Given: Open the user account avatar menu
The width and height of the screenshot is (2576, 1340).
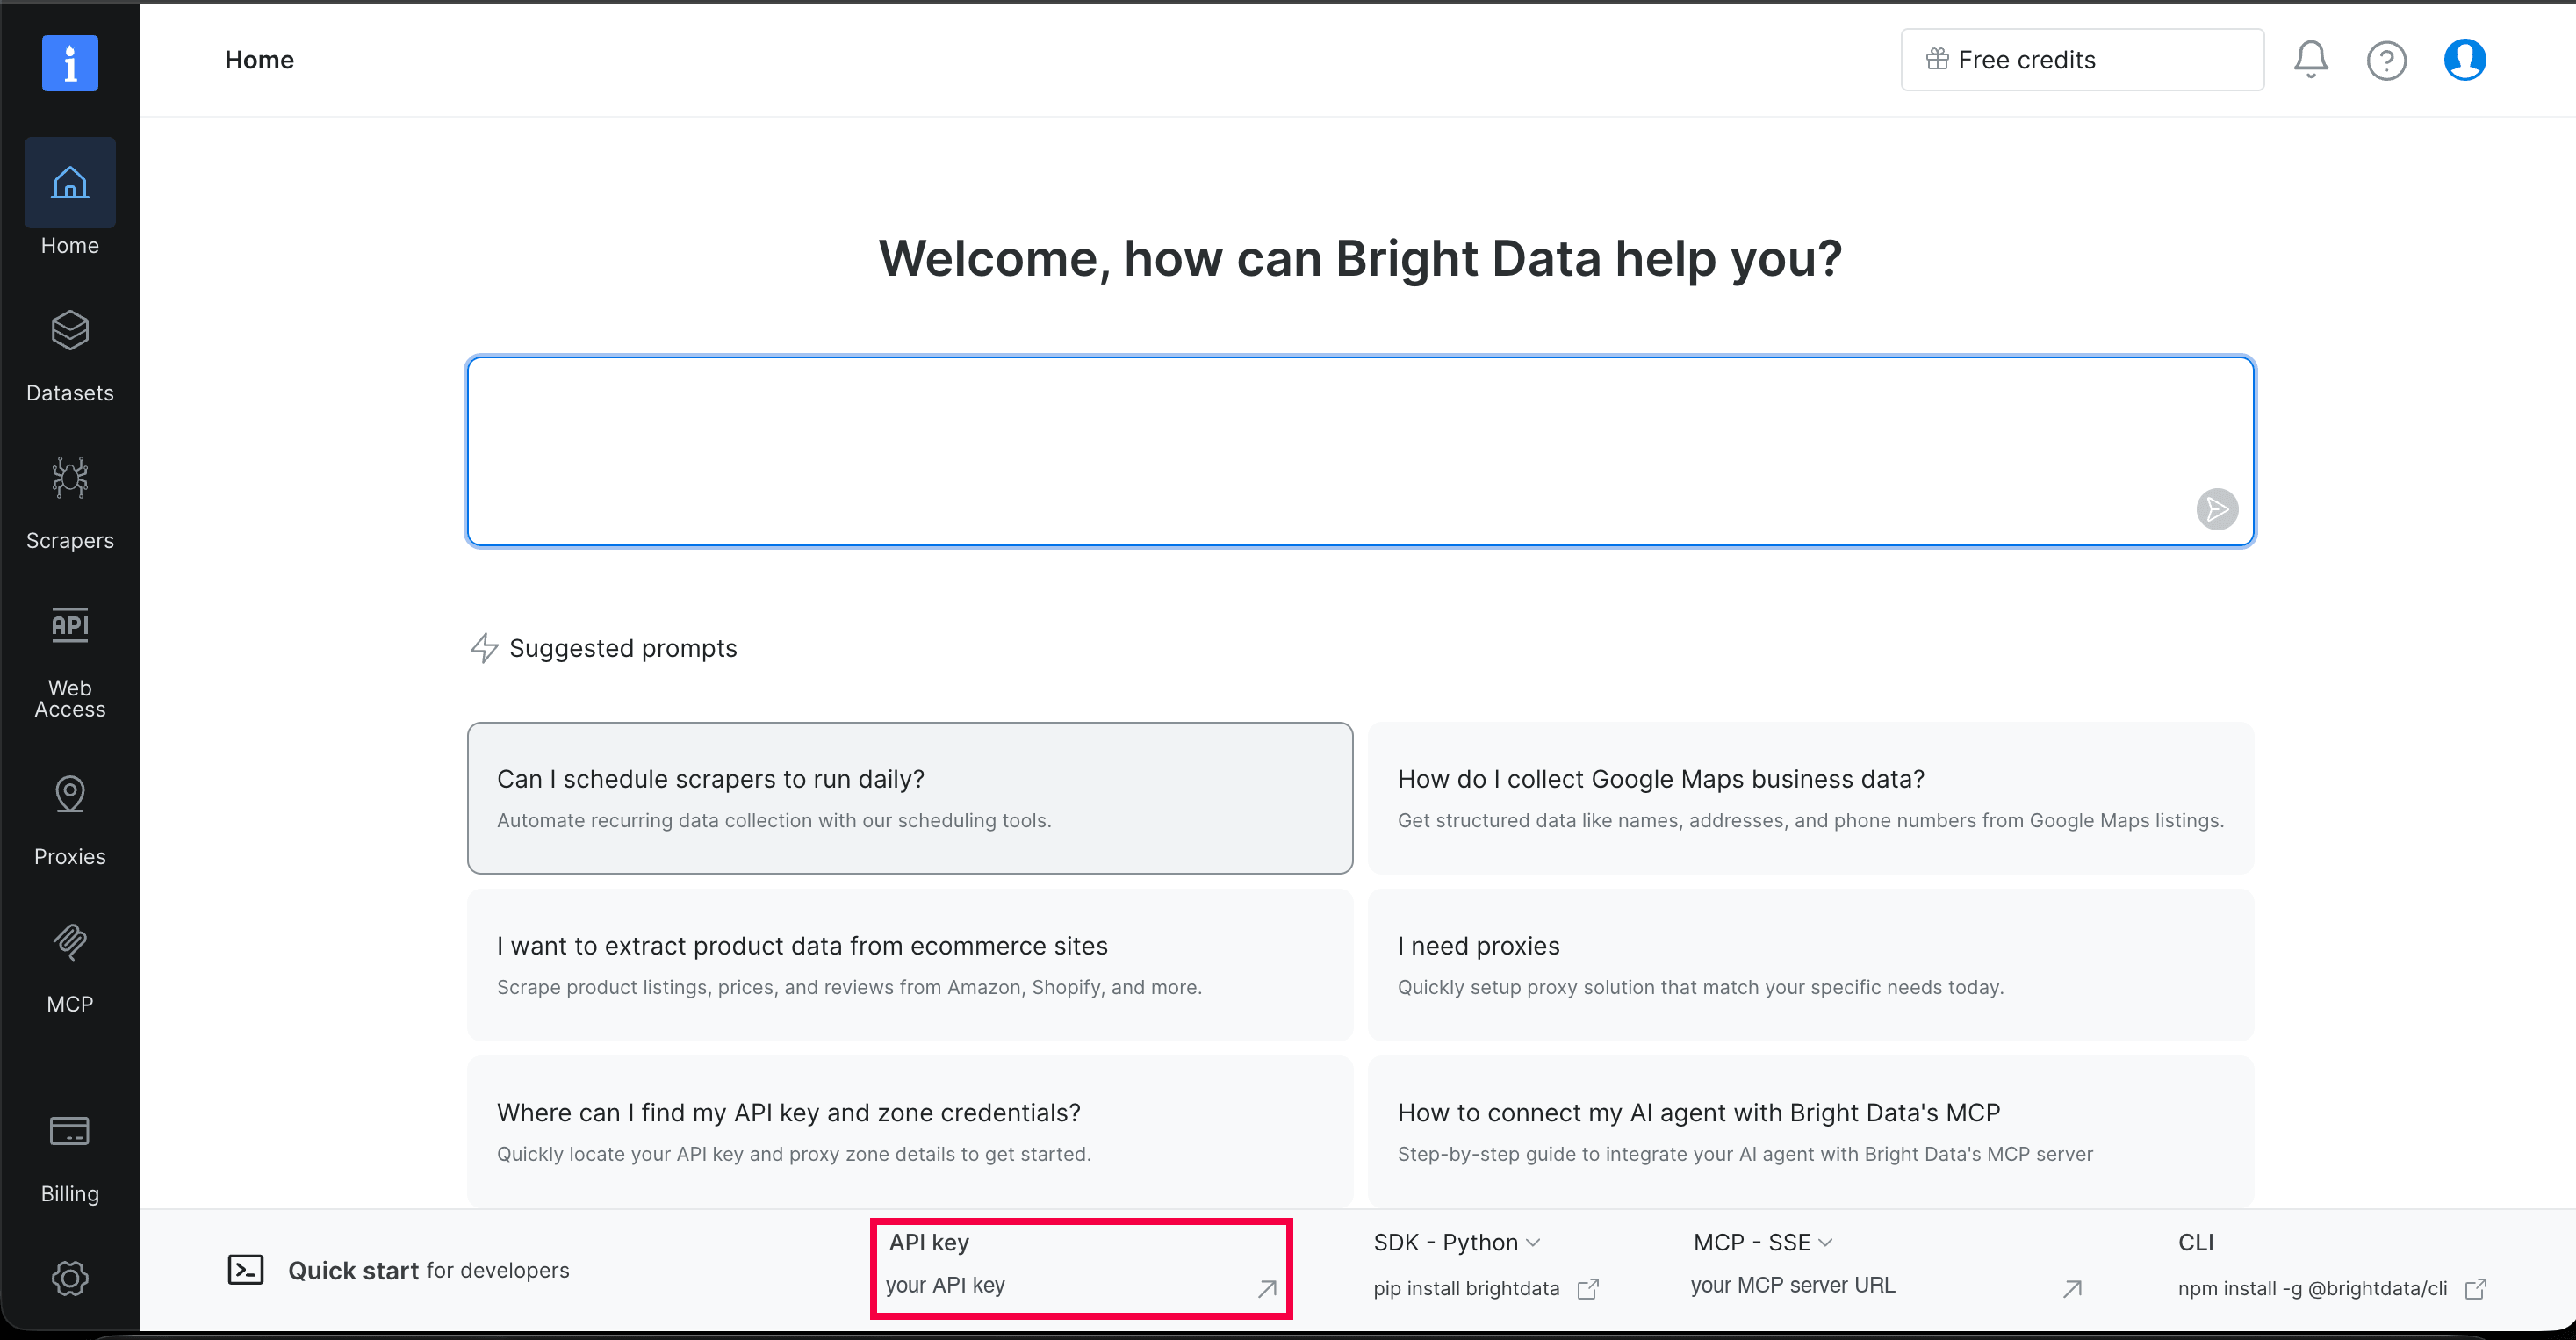Looking at the screenshot, I should (2464, 60).
